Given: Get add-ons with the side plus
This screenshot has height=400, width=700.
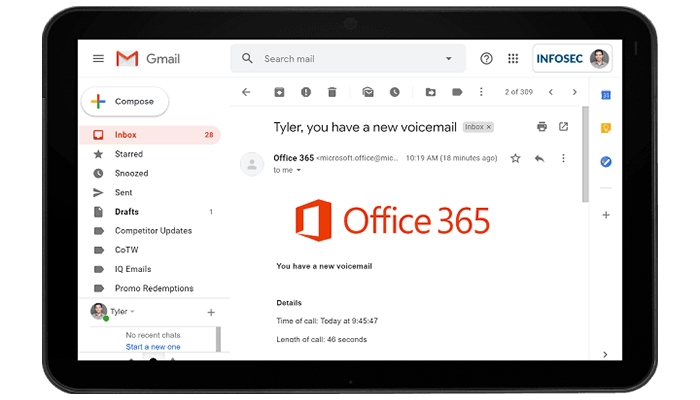Looking at the screenshot, I should tap(606, 215).
